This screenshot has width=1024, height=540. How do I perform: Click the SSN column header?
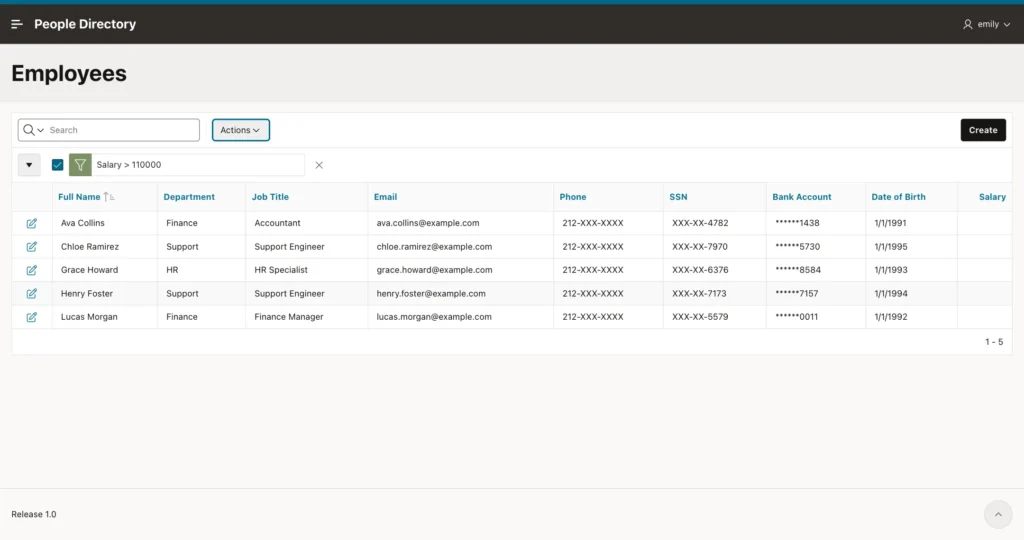678,197
